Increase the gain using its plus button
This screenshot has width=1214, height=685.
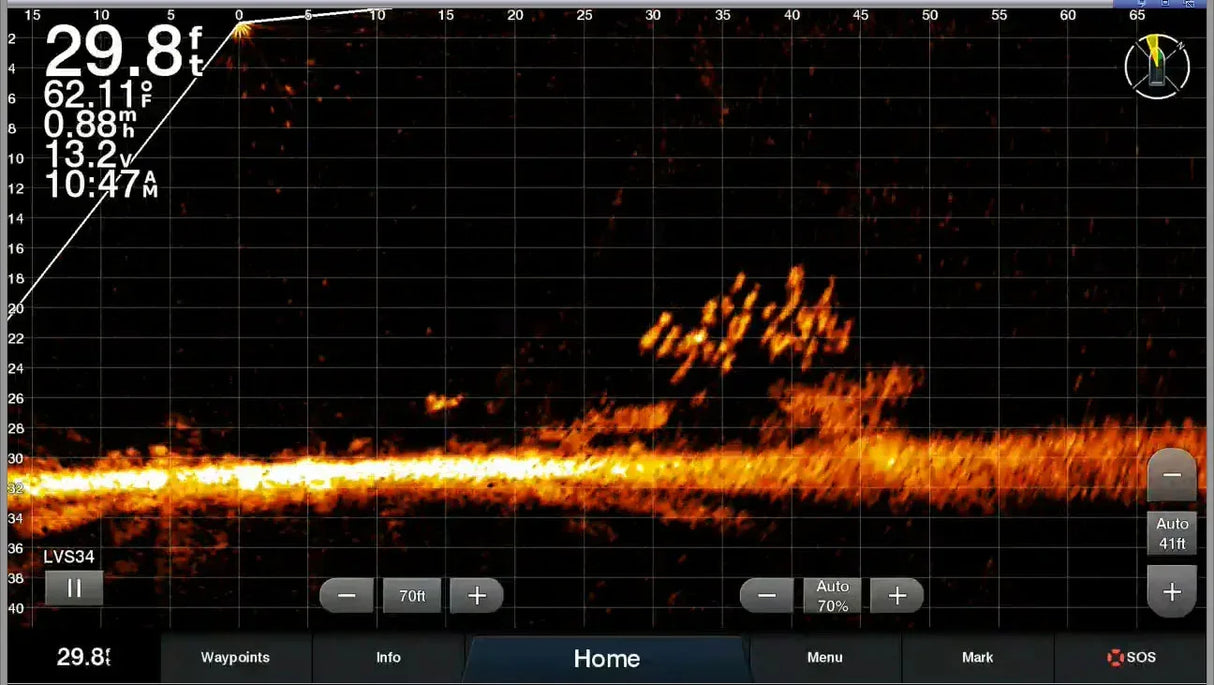[x=897, y=595]
